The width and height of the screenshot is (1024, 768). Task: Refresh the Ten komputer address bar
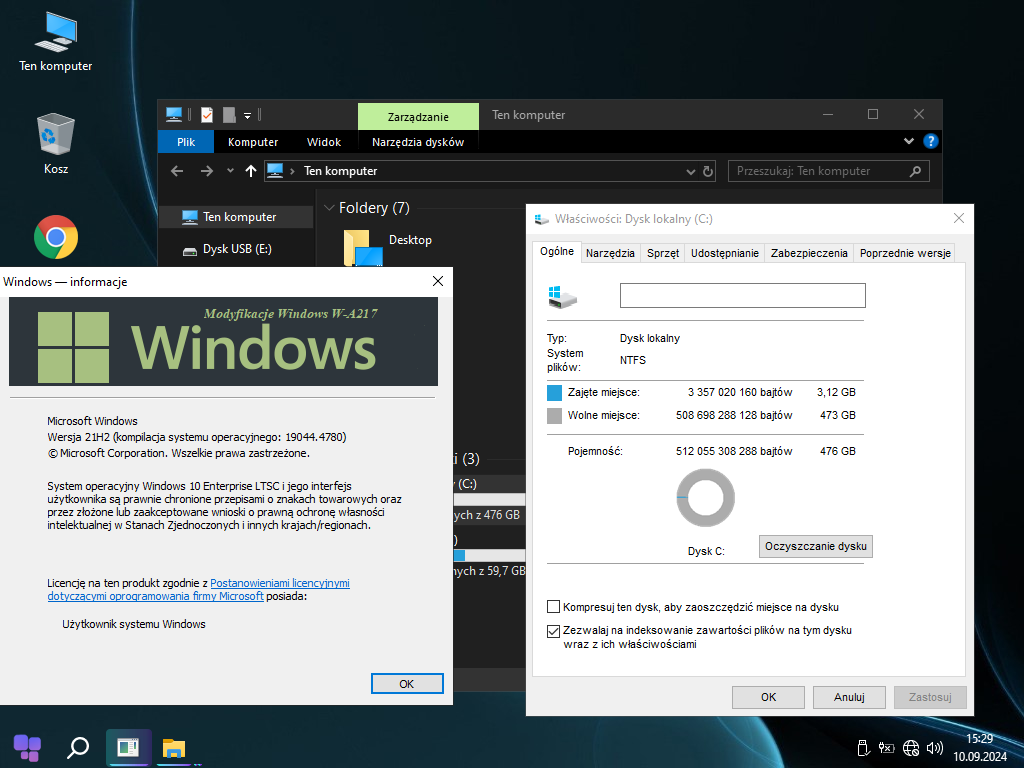[x=708, y=171]
